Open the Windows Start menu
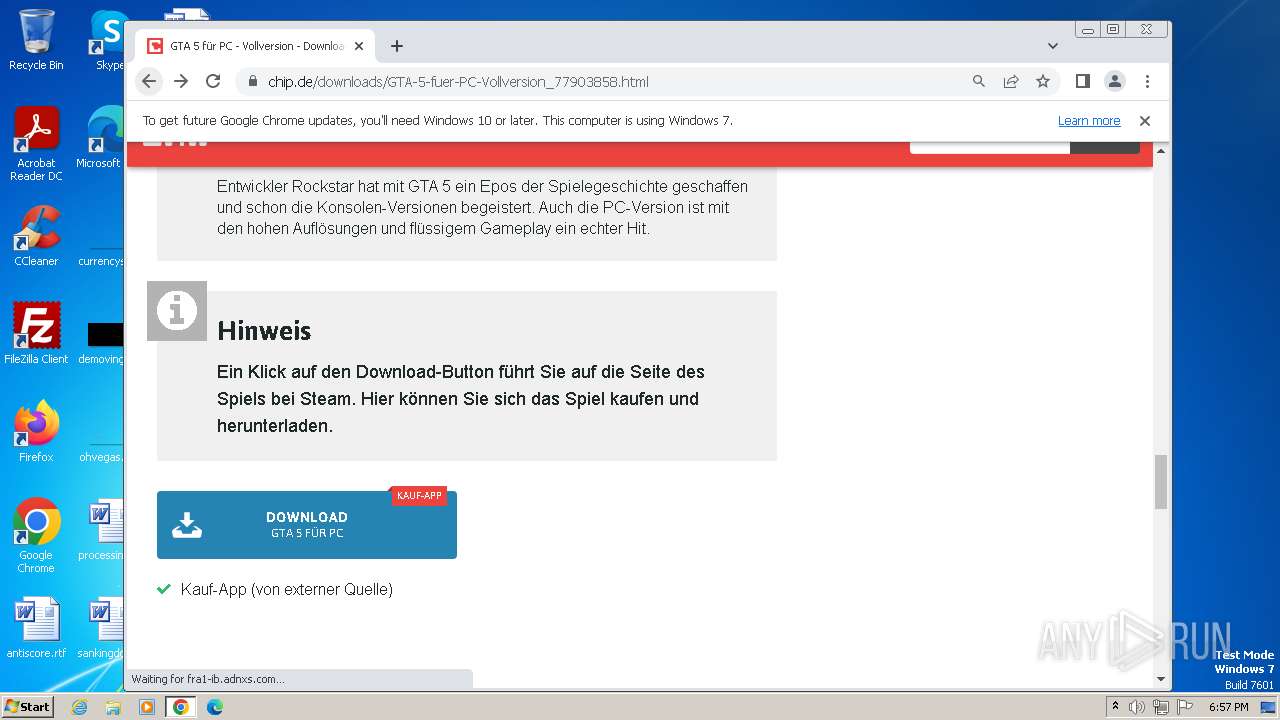The height and width of the screenshot is (720, 1280). (27, 706)
